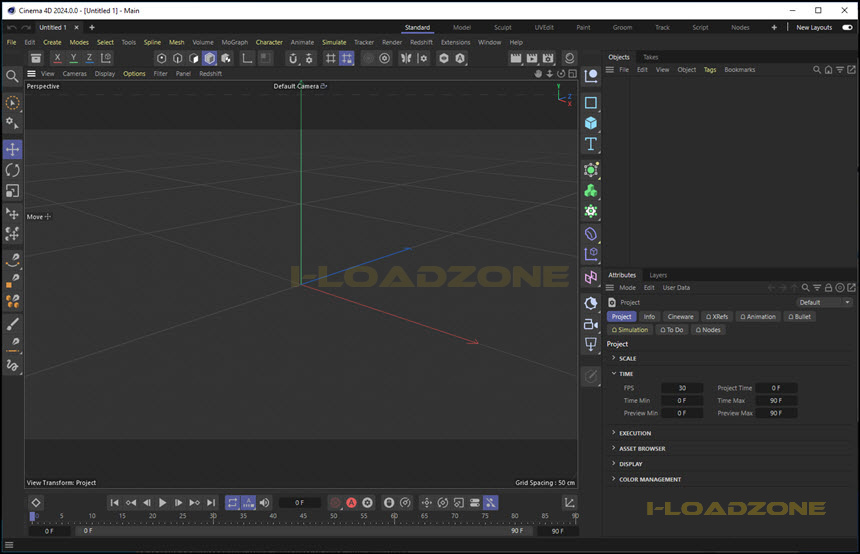Click the keyframe diamond icon

(36, 502)
